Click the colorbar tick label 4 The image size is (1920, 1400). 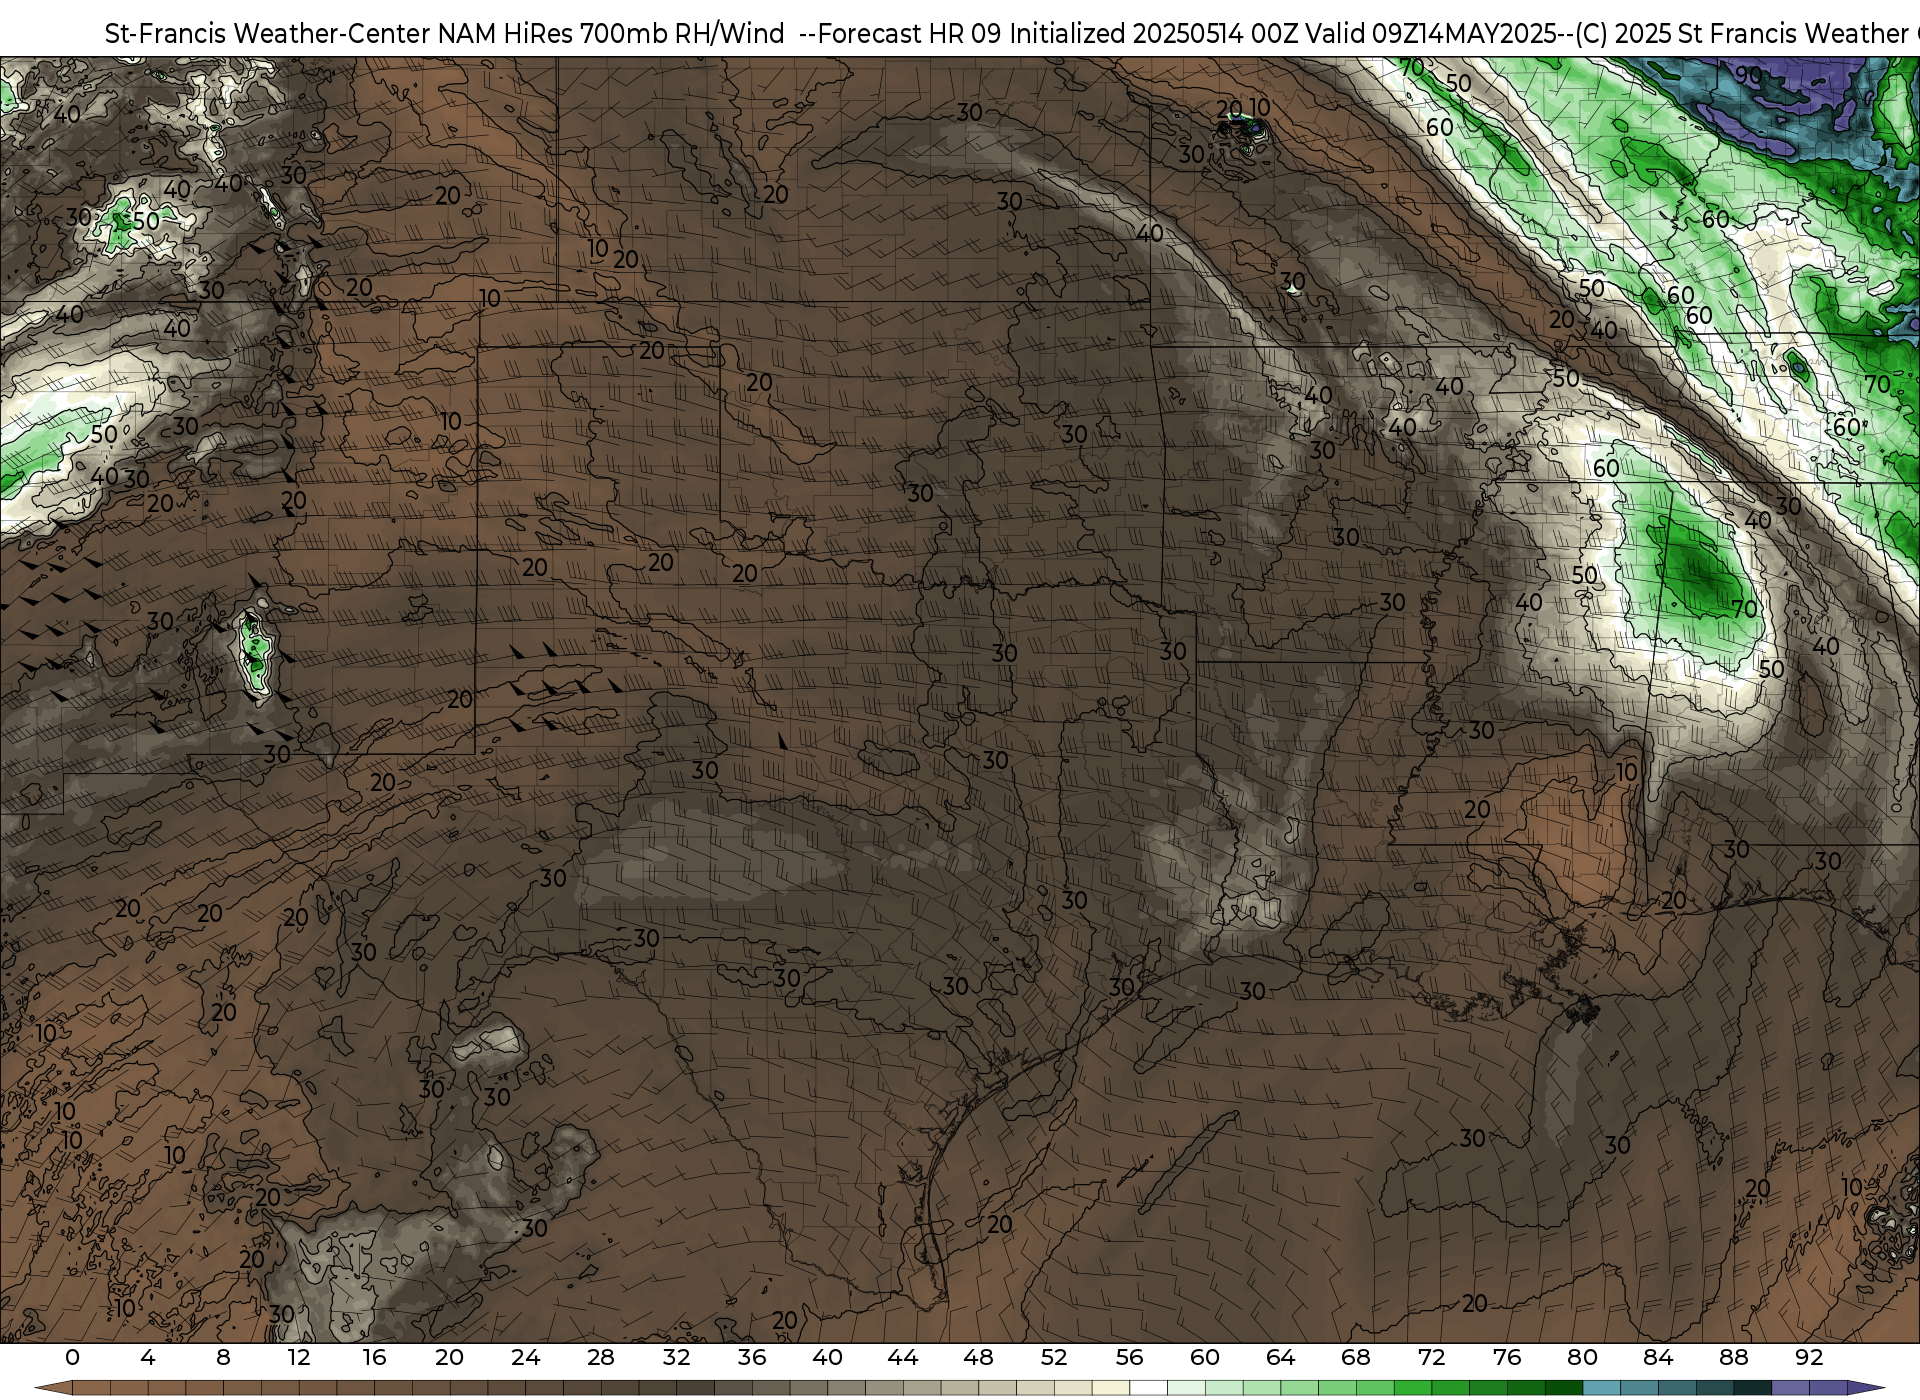pyautogui.click(x=148, y=1358)
